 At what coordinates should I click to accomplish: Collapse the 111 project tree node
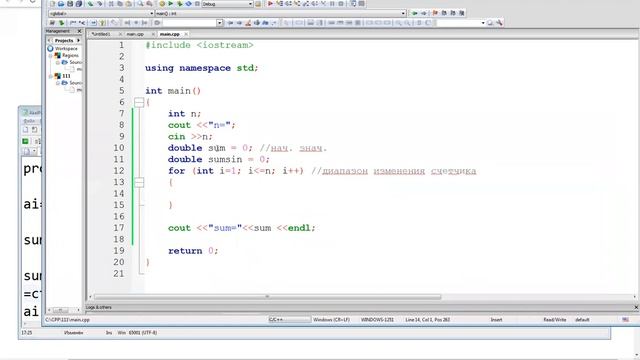51,76
